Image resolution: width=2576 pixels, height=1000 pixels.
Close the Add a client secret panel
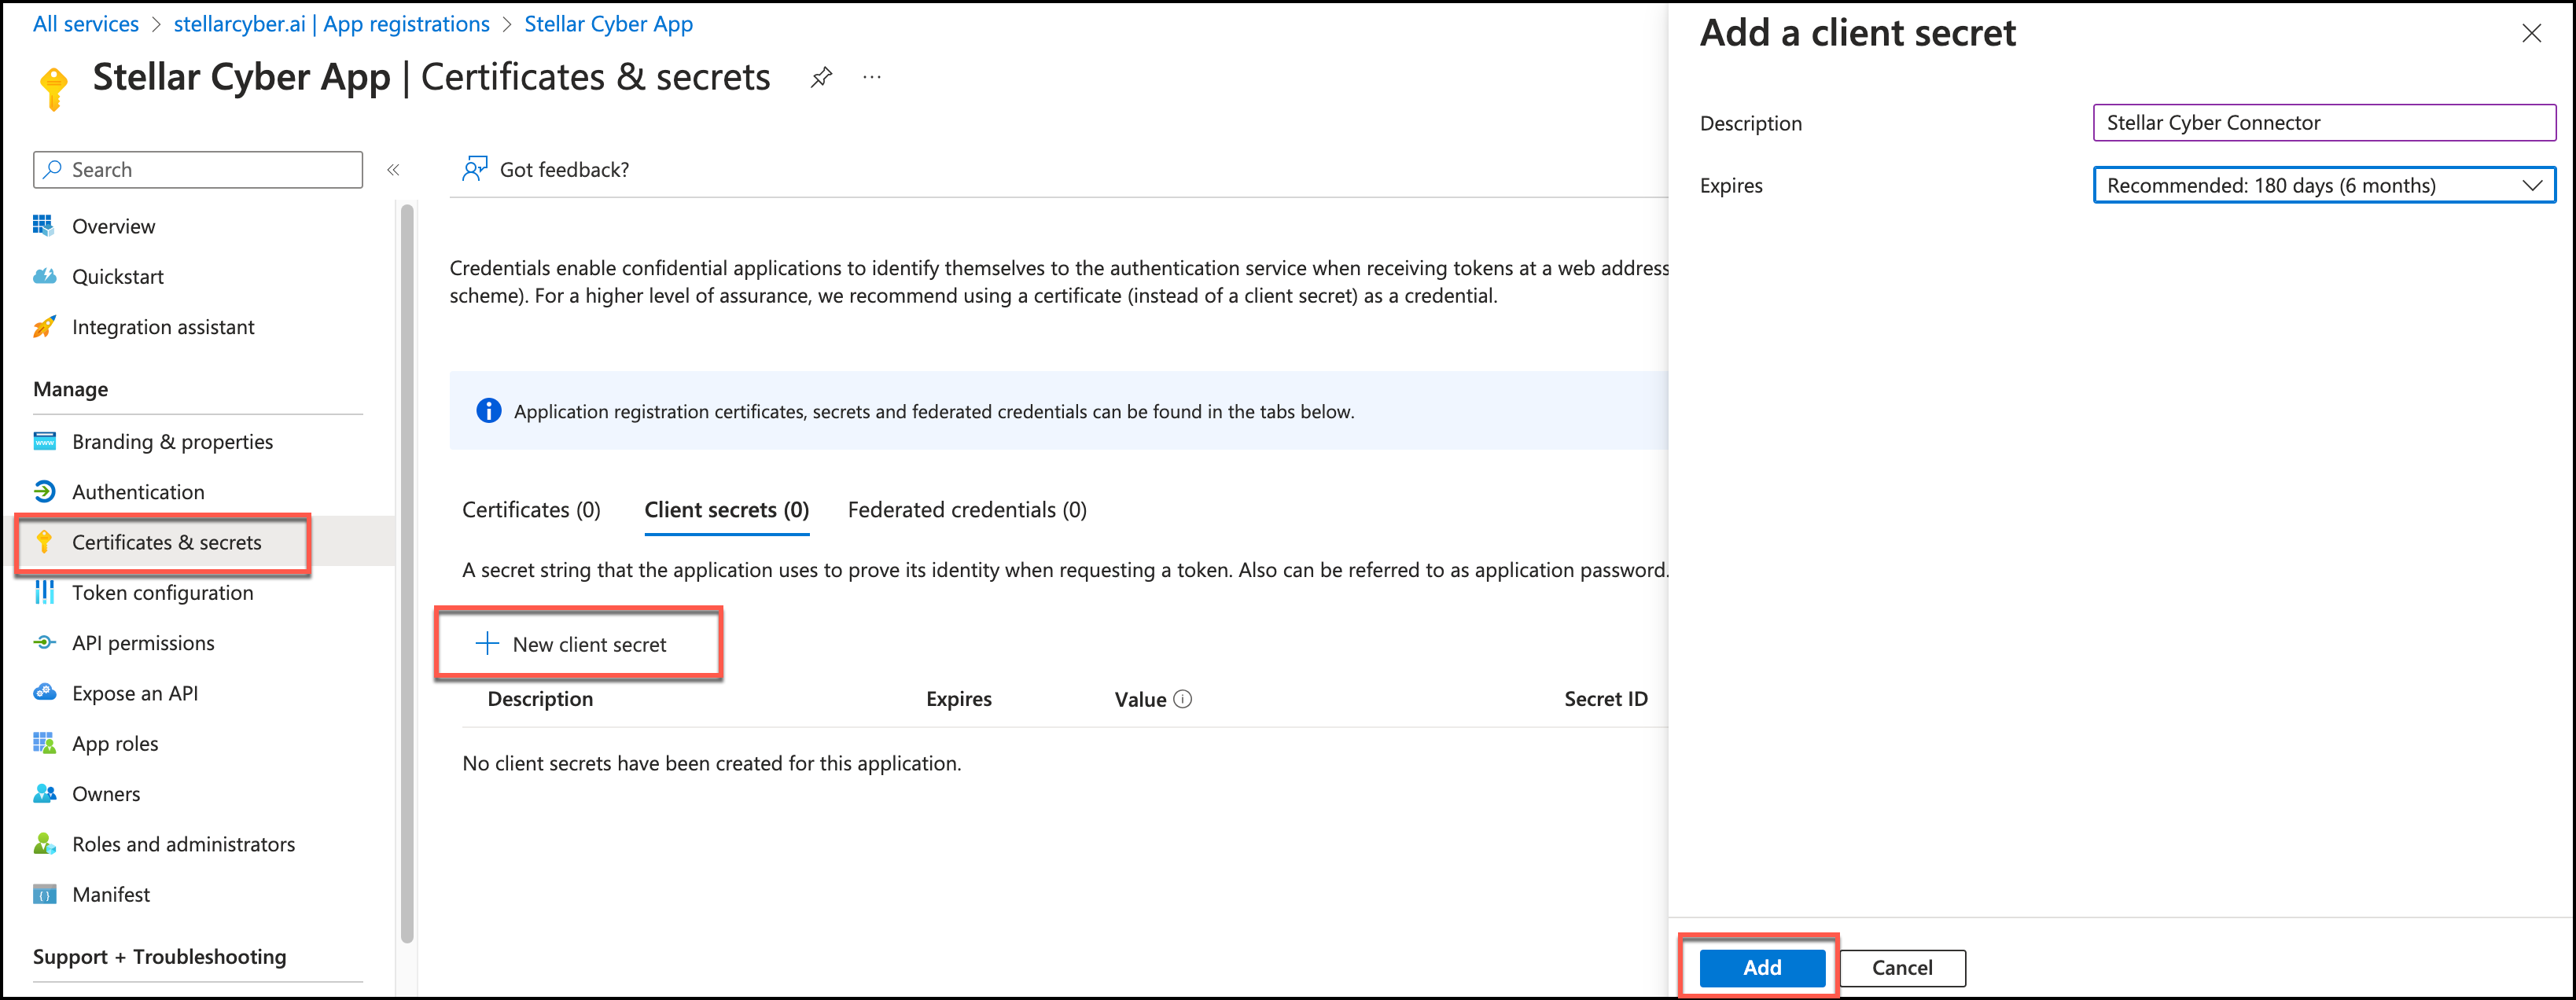[x=2531, y=33]
